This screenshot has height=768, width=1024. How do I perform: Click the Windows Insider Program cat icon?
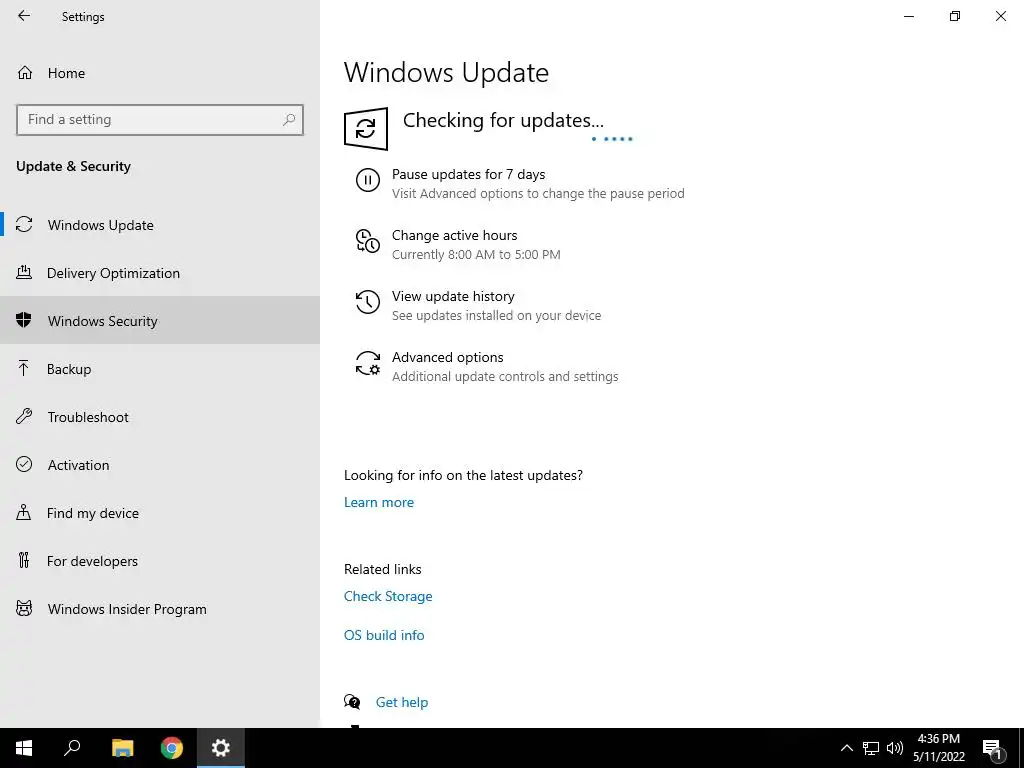coord(24,609)
